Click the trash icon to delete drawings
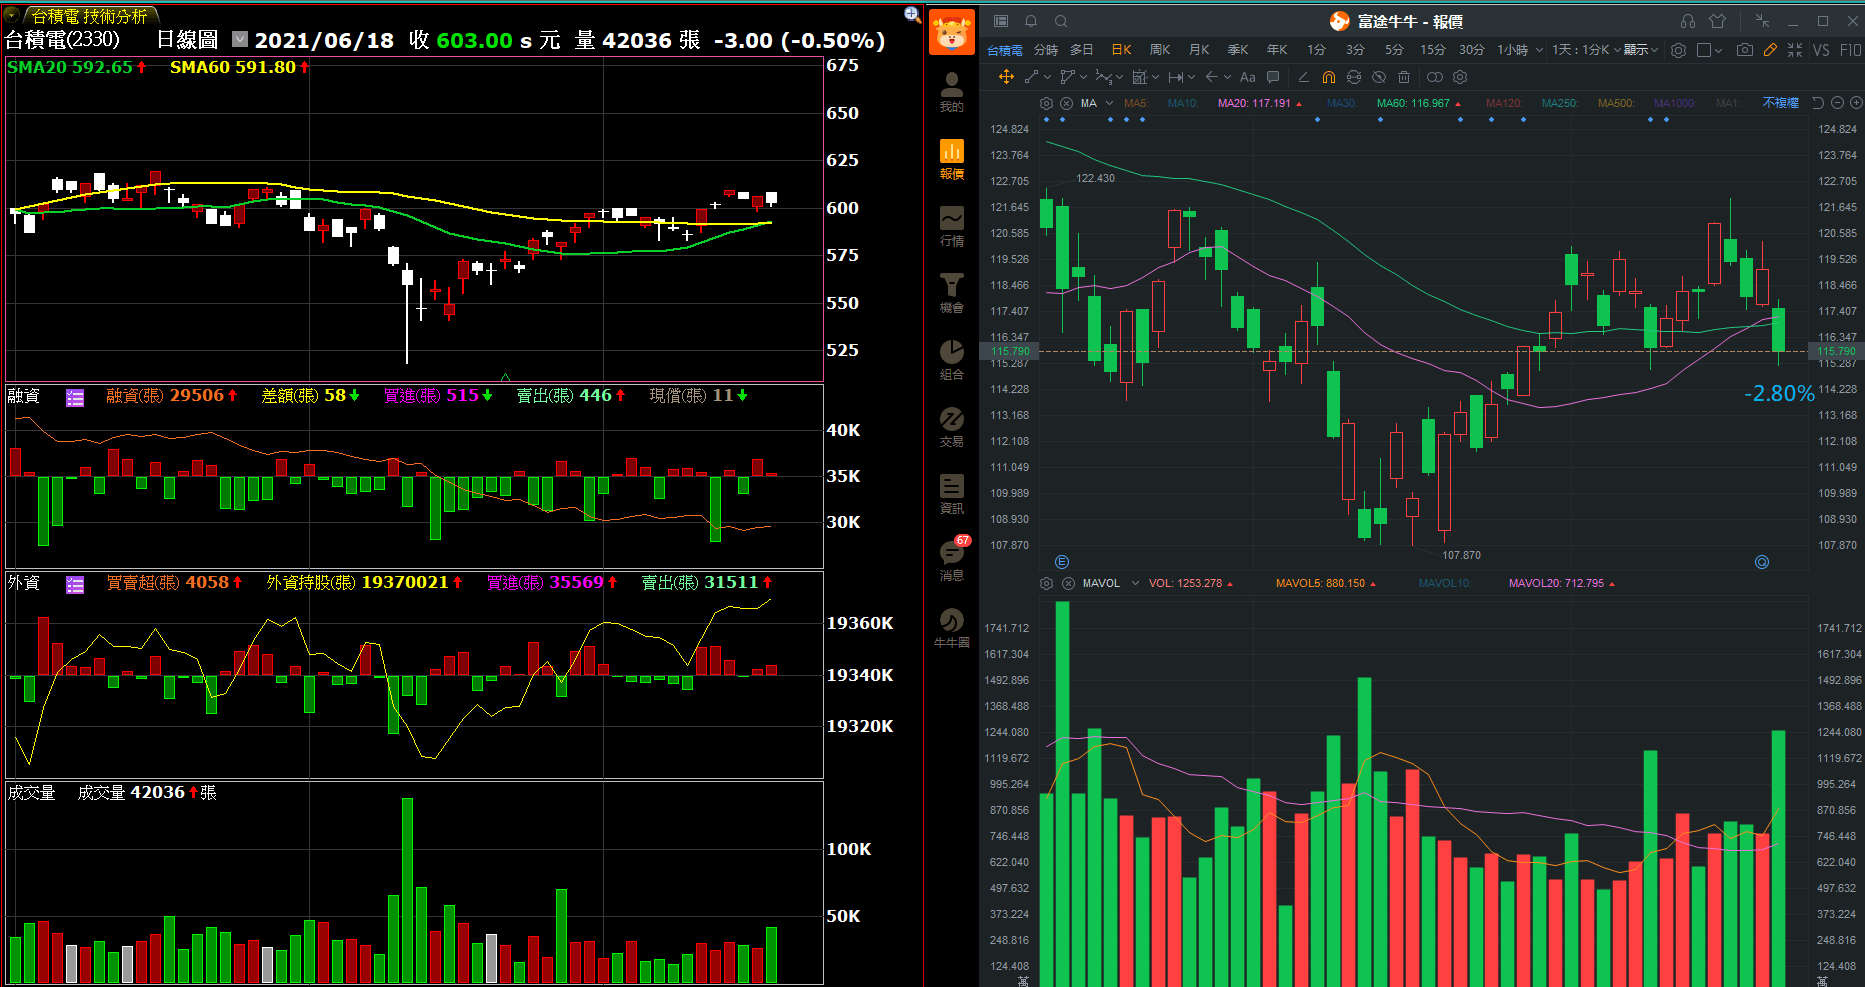The height and width of the screenshot is (987, 1865). pyautogui.click(x=1404, y=77)
